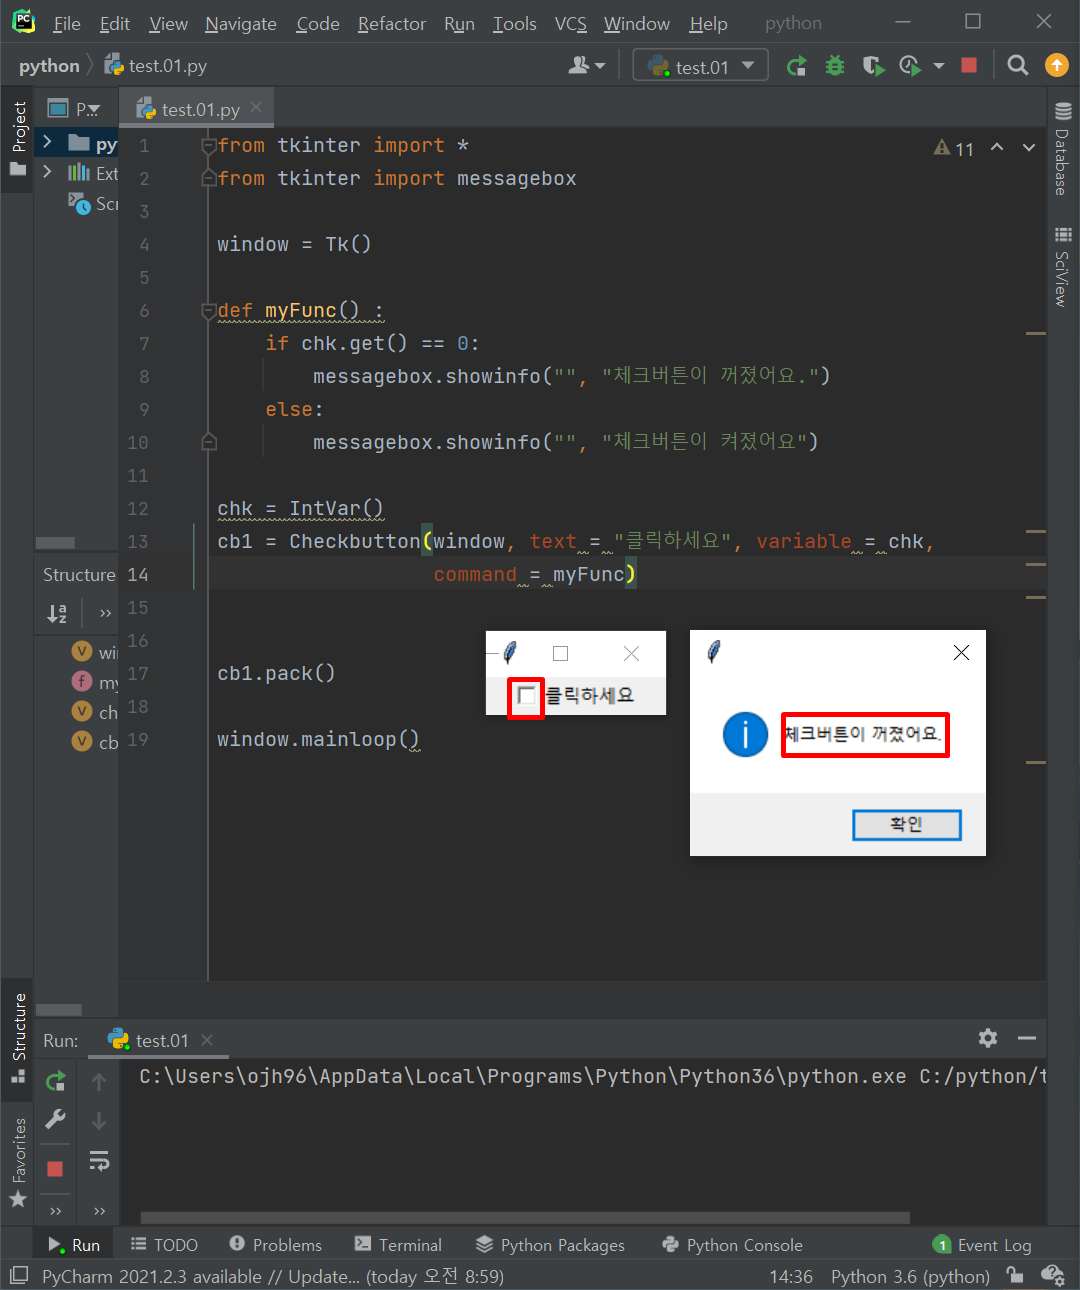The width and height of the screenshot is (1080, 1290).
Task: Expand External Libraries tree node
Action: coord(47,172)
